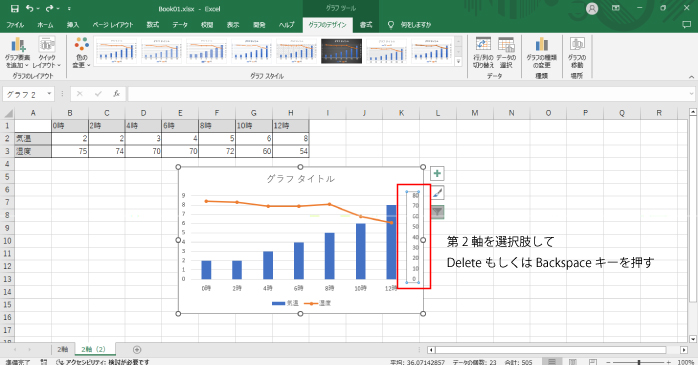Click the zoom in plus button
Image resolution: width=698 pixels, height=365 pixels.
point(668,362)
